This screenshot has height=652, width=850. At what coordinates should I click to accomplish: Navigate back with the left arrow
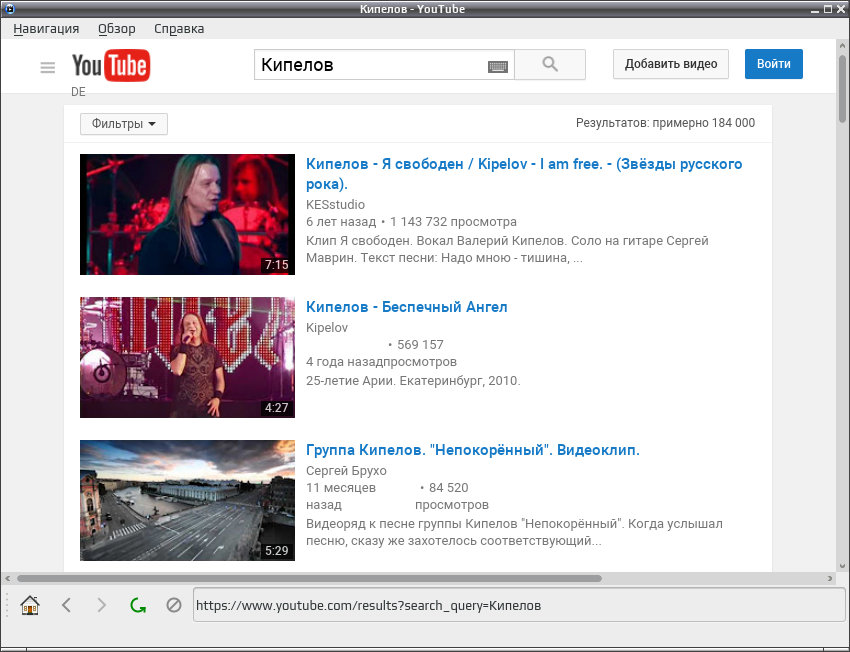[x=66, y=604]
